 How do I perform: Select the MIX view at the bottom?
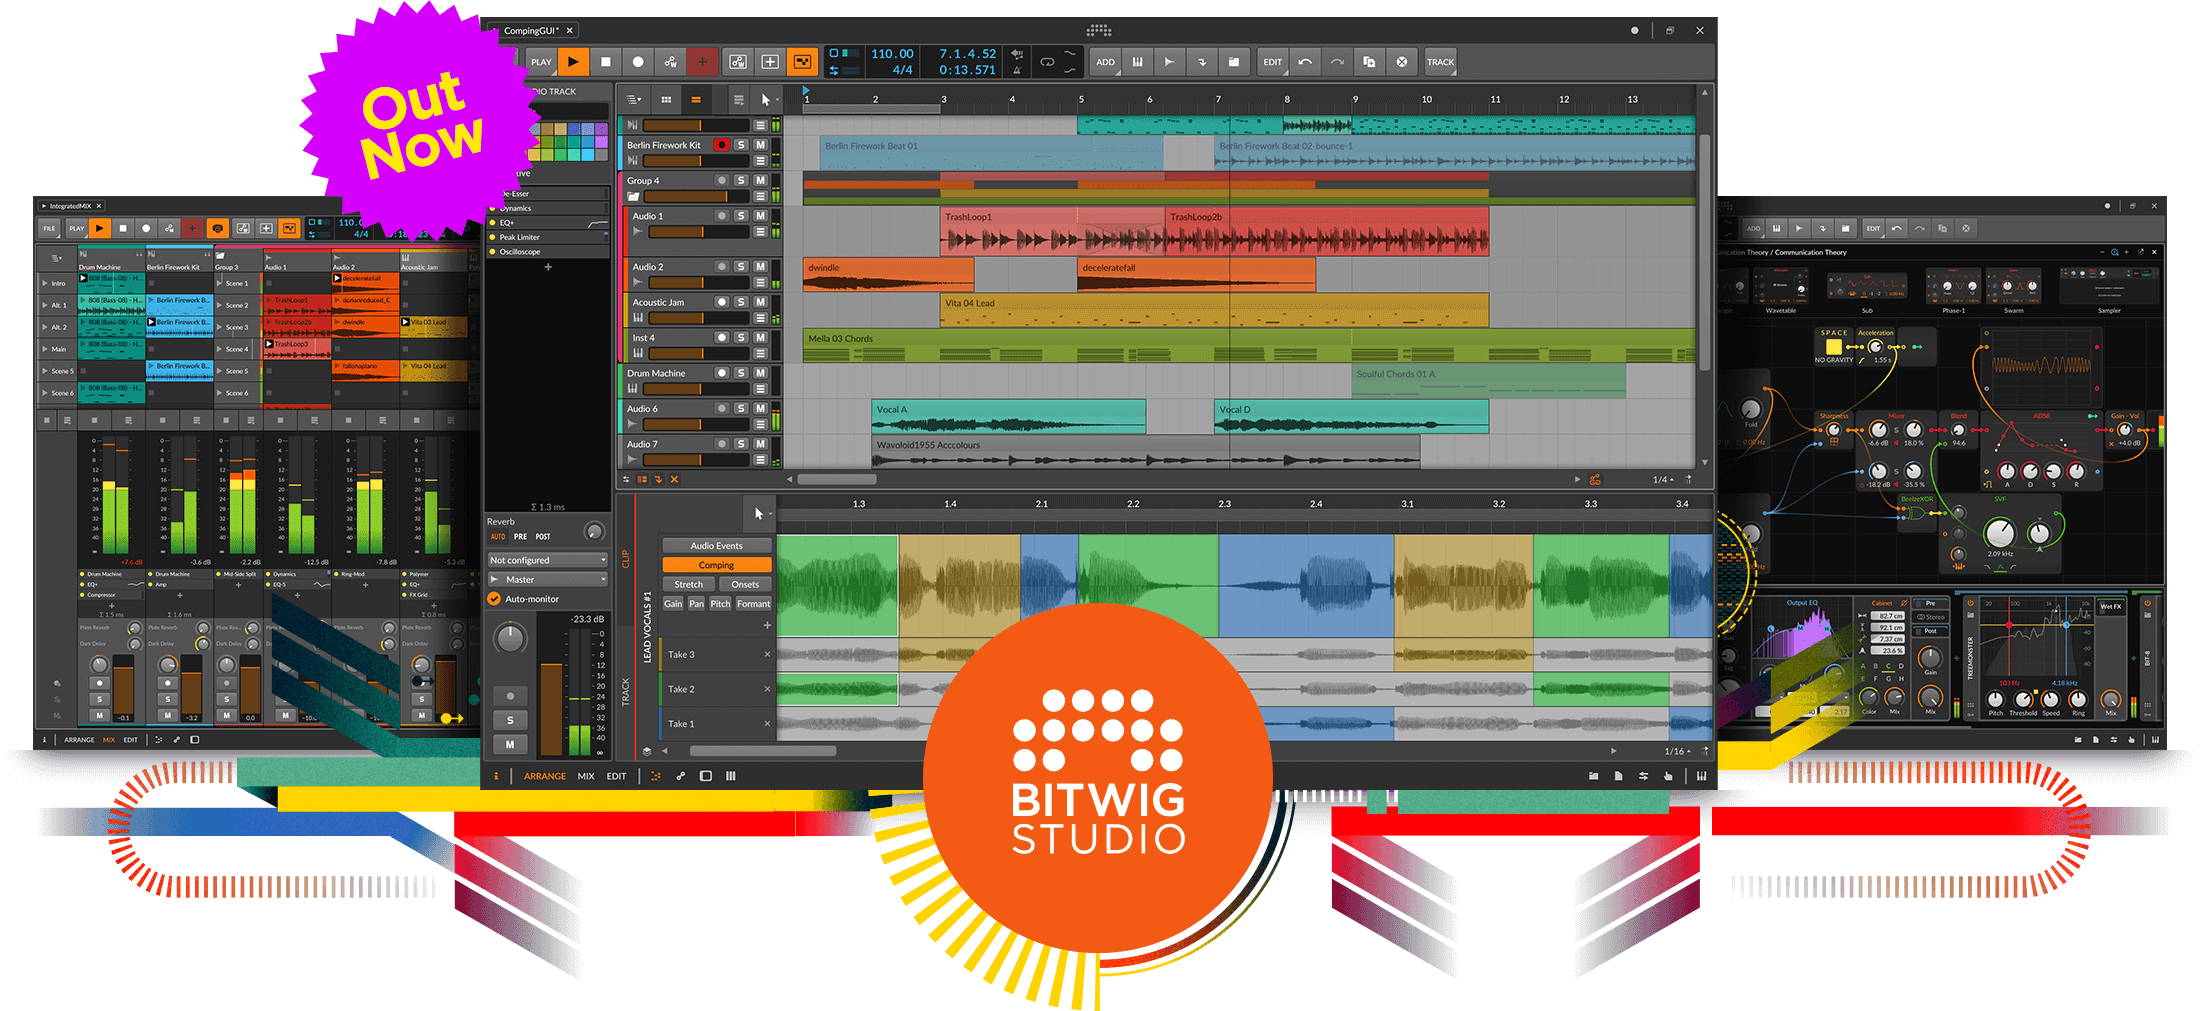click(x=585, y=775)
